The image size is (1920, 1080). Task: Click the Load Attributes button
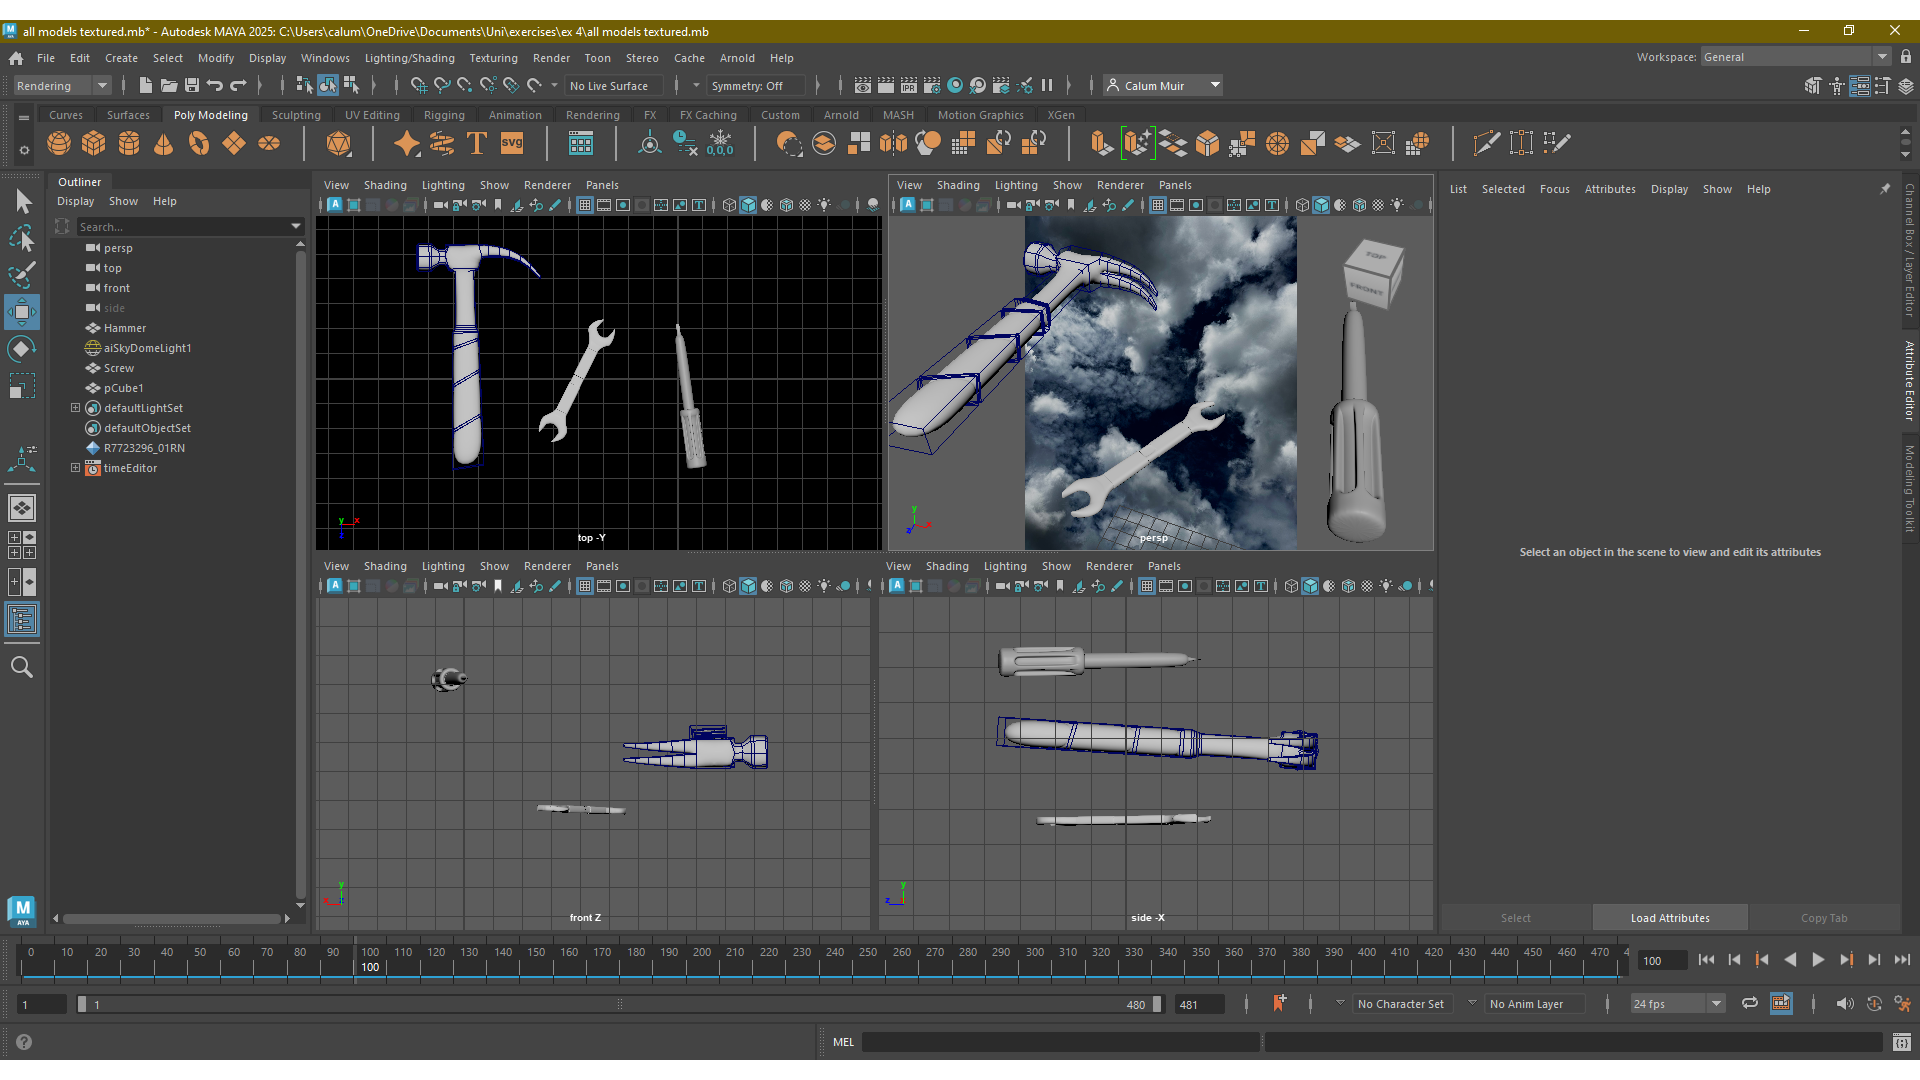(x=1669, y=918)
